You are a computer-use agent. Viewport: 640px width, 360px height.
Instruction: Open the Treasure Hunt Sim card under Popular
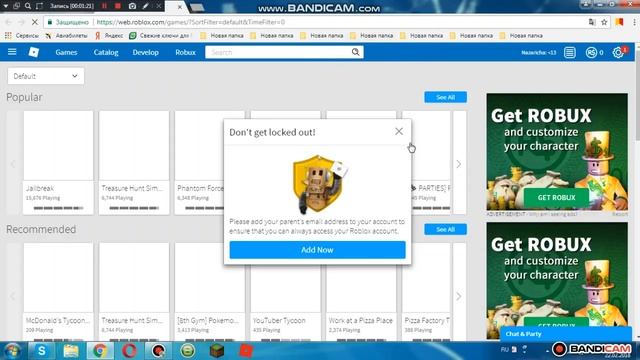134,162
